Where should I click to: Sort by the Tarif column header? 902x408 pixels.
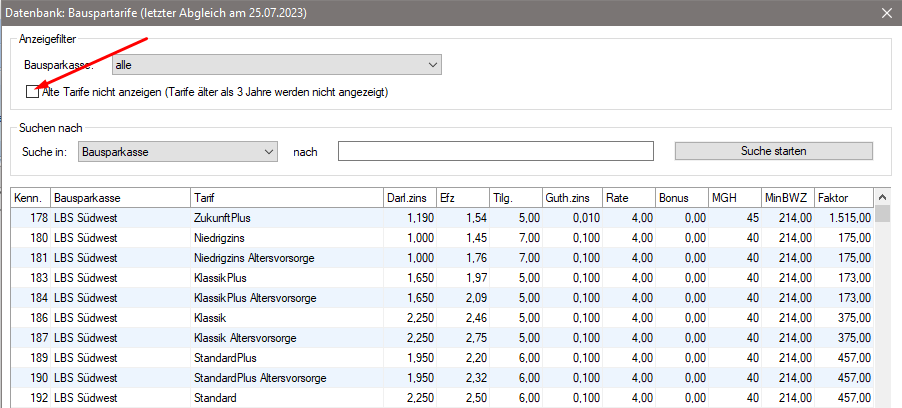(x=287, y=197)
